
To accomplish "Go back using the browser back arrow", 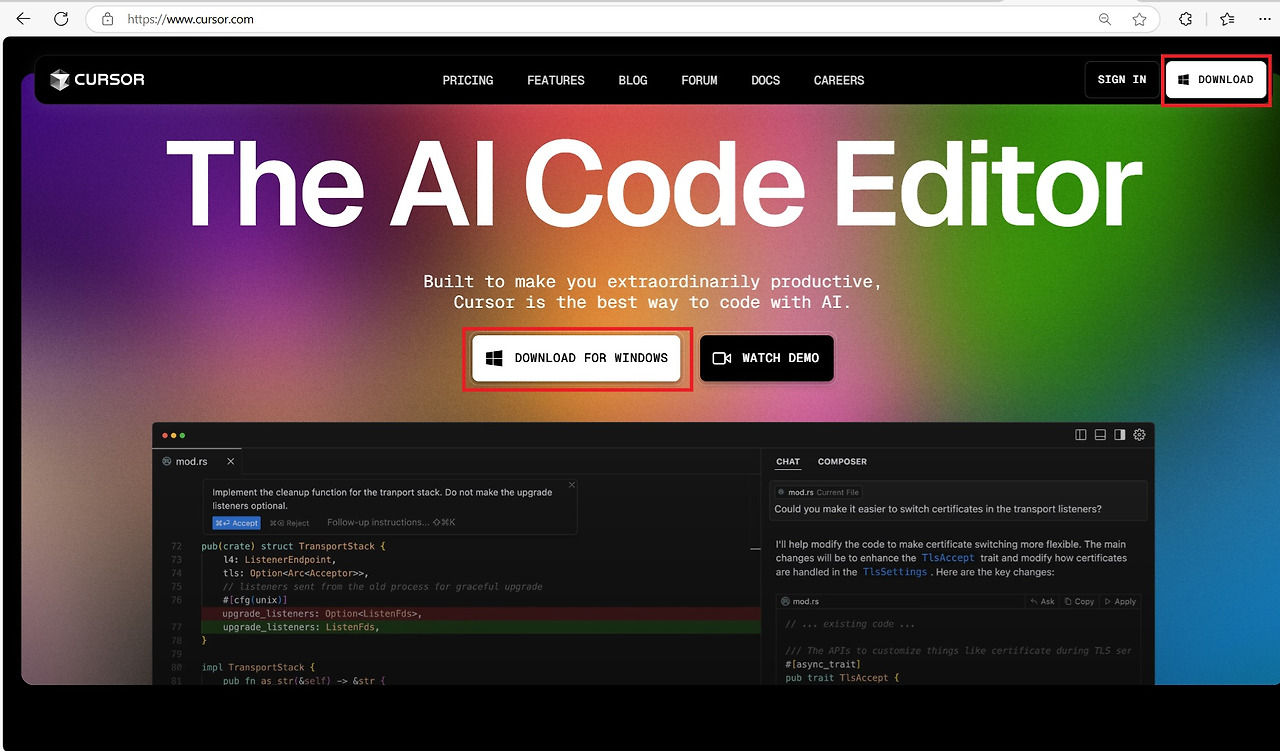I will [x=24, y=19].
